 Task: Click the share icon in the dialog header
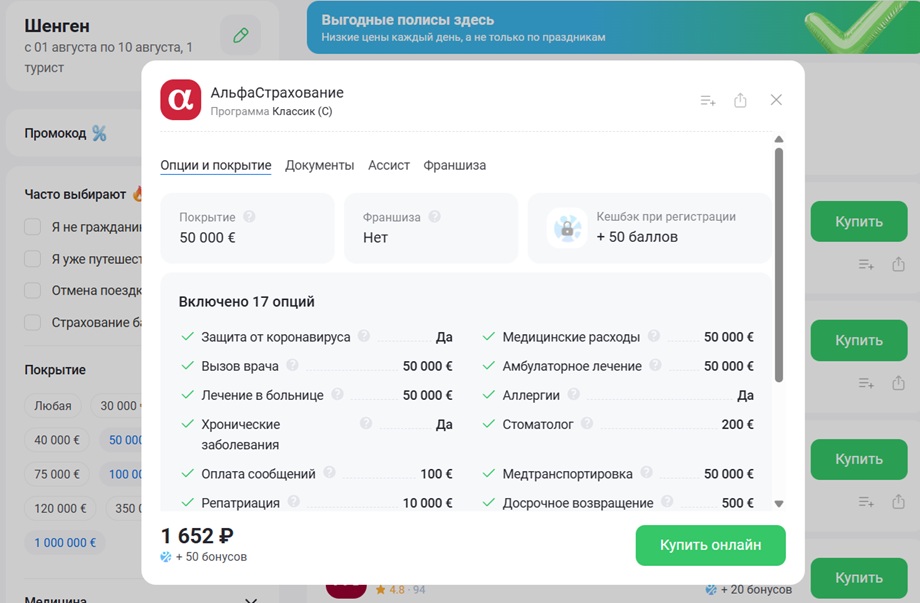[x=740, y=100]
